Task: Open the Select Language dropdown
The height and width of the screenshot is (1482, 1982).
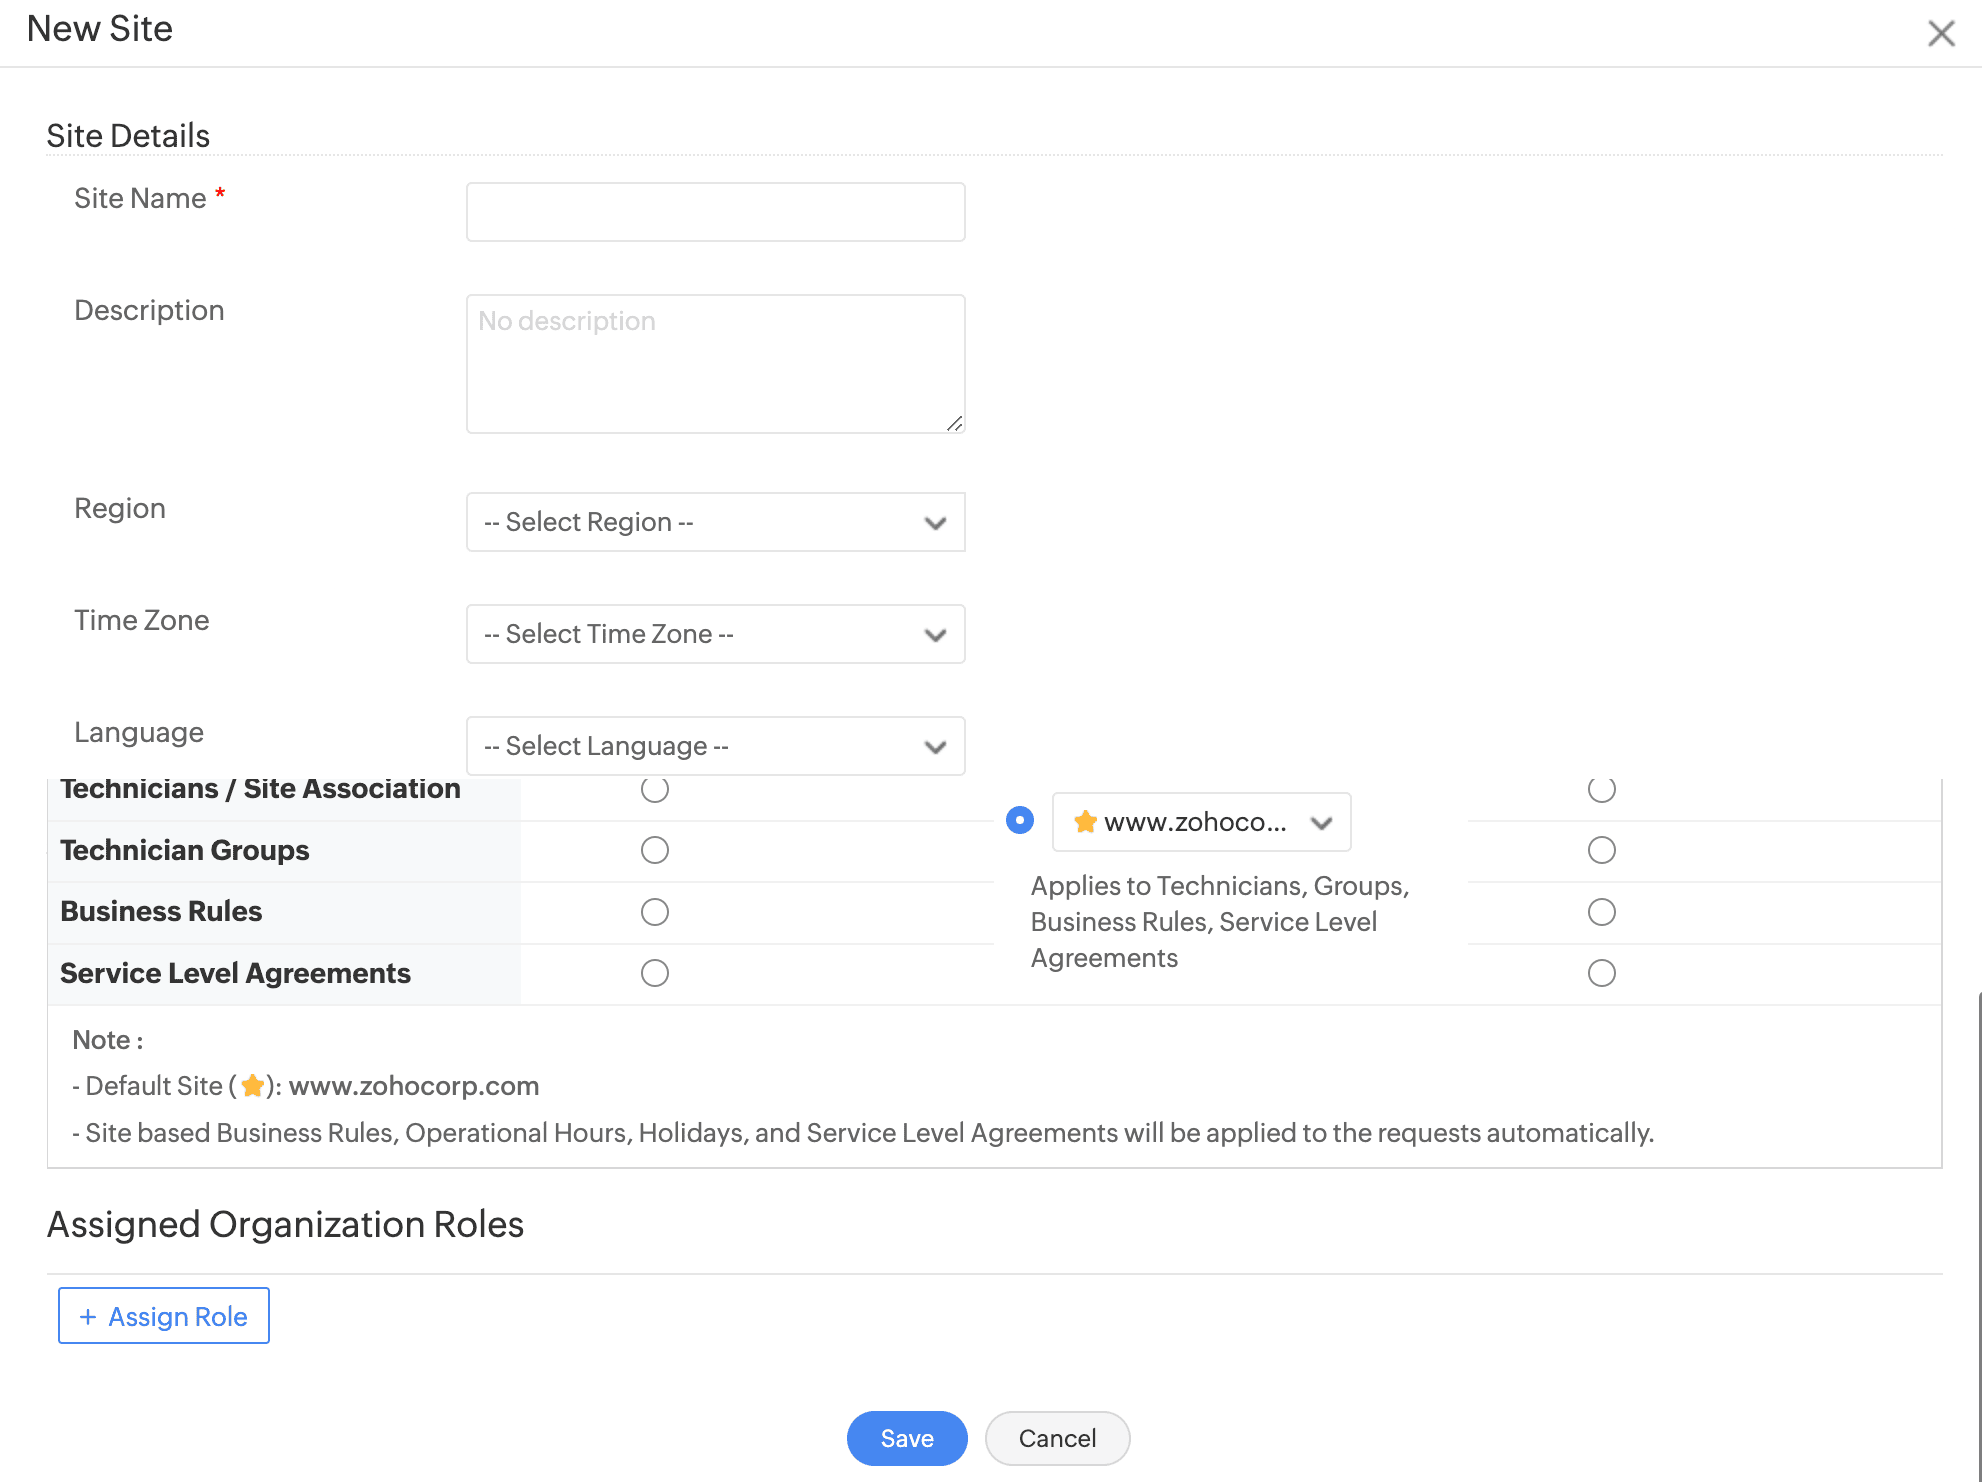Action: [x=700, y=746]
